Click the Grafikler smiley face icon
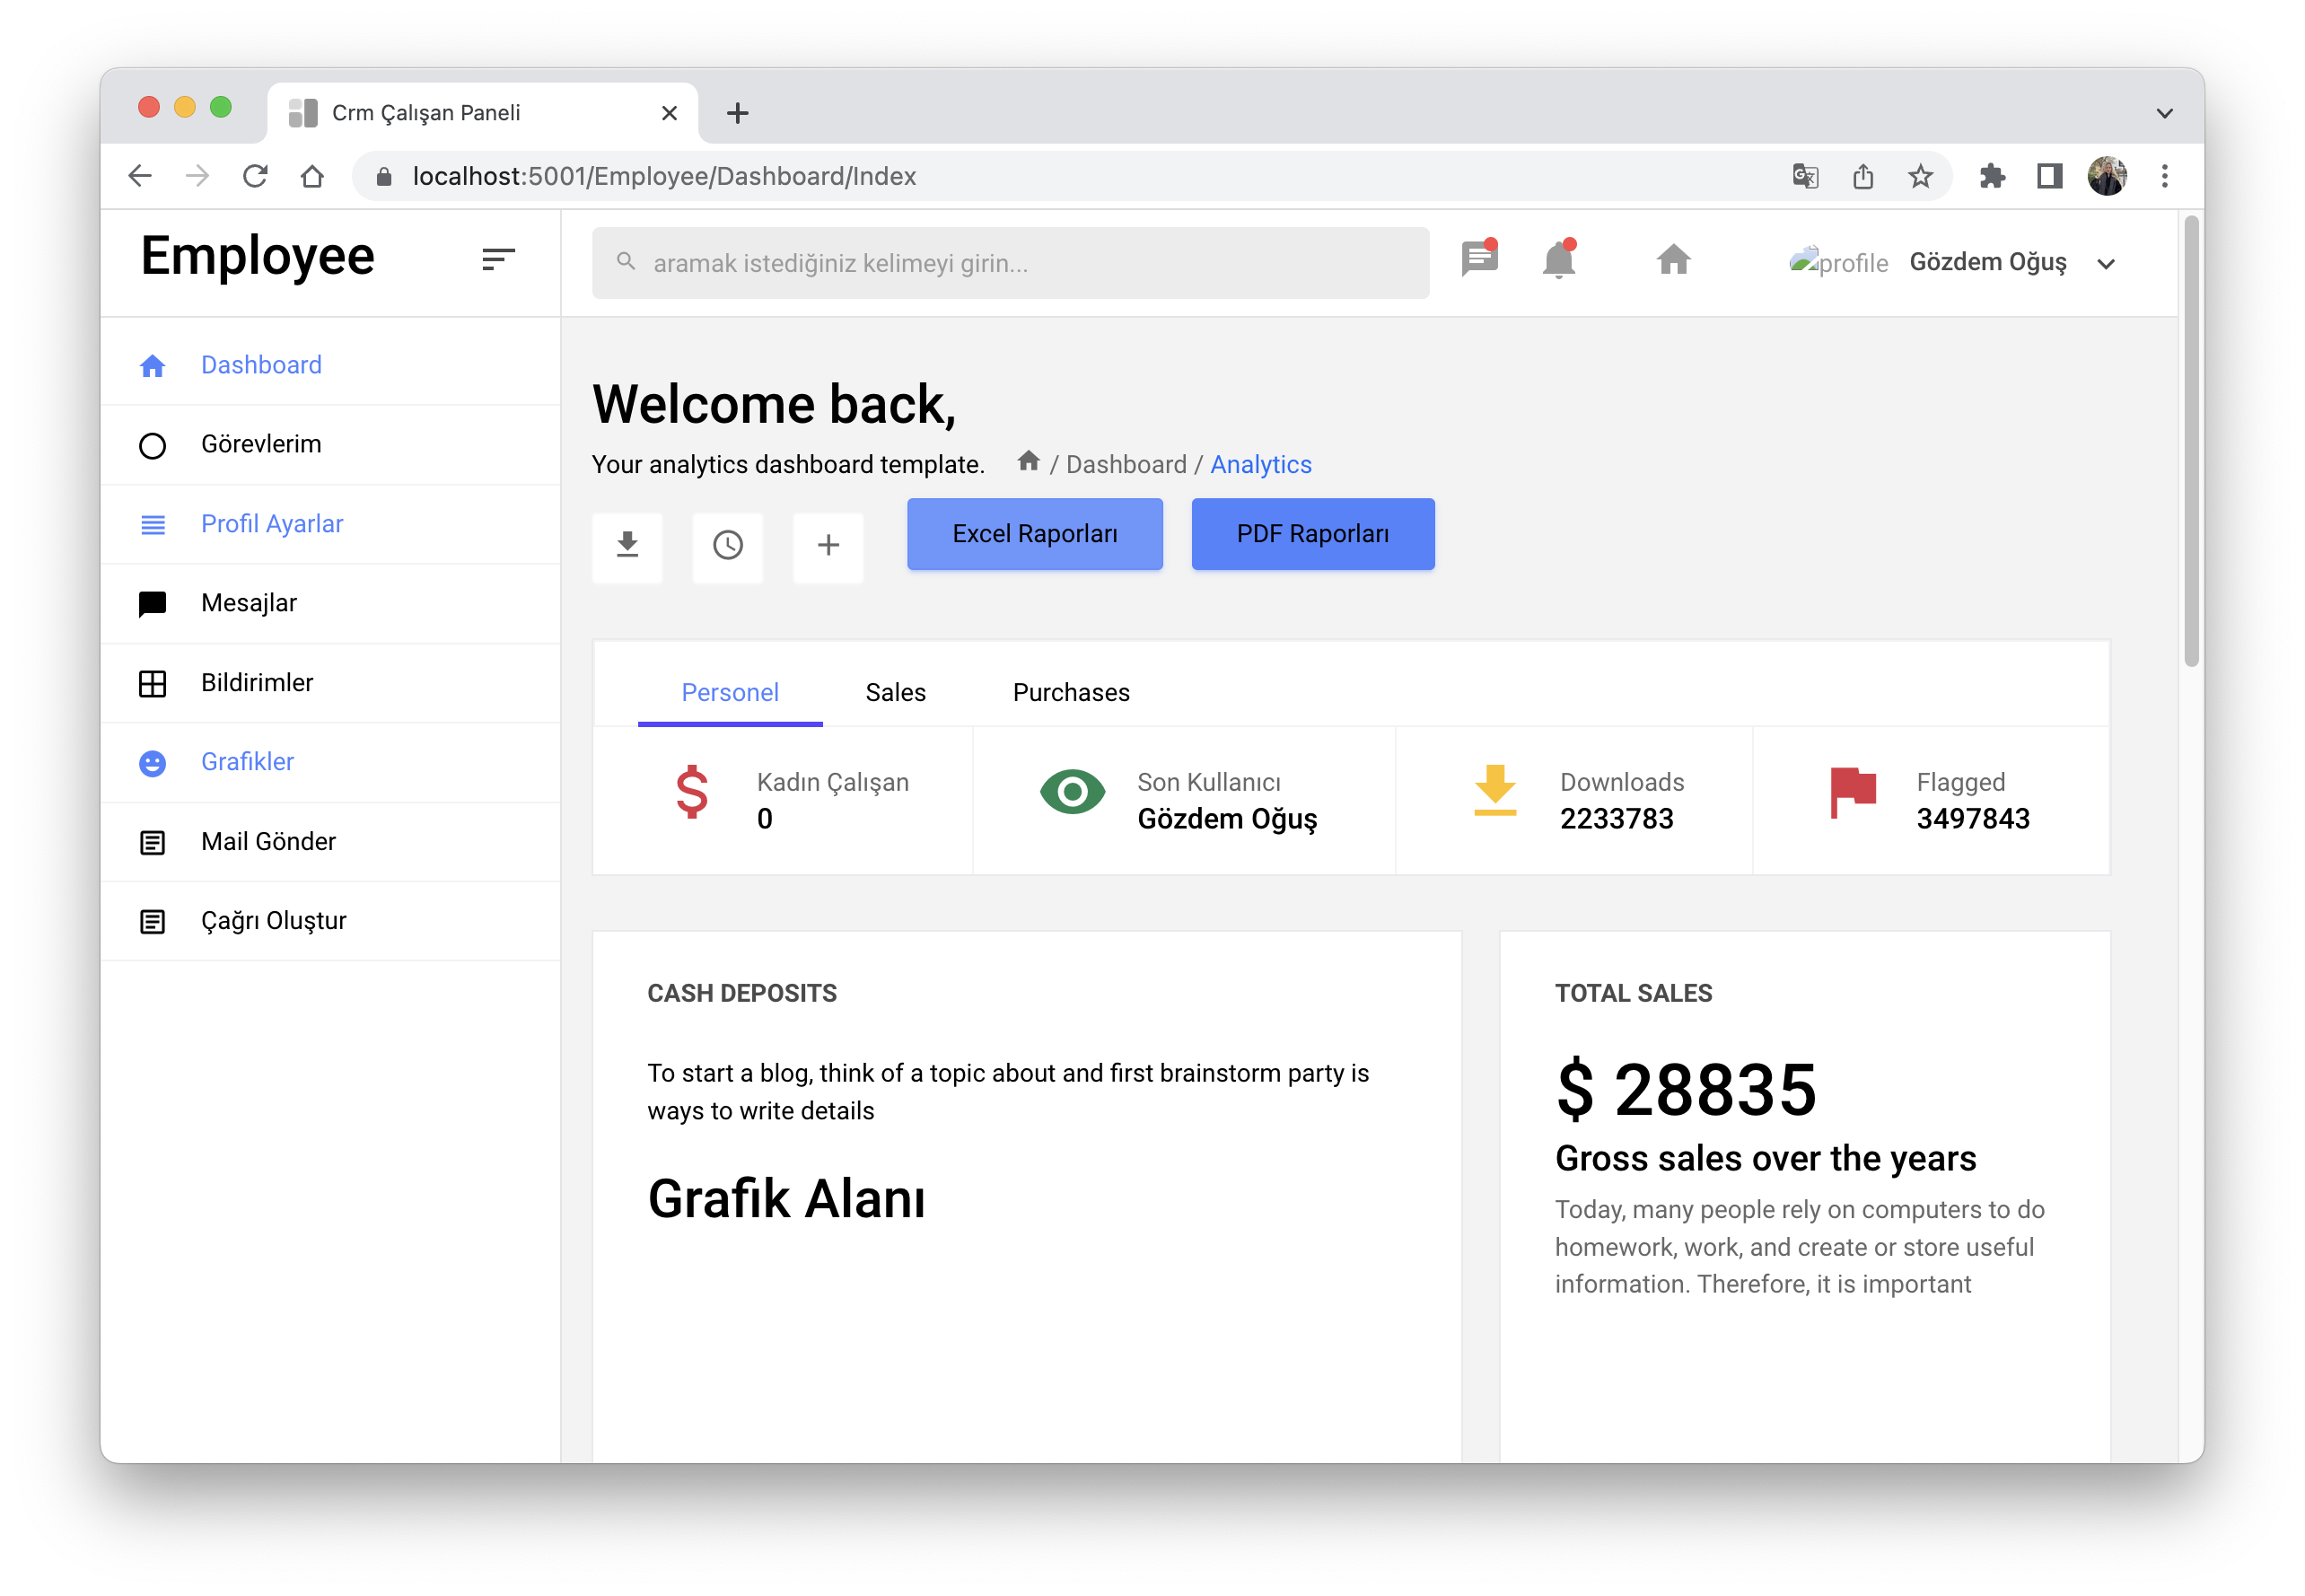Screen dimensions: 2305x1596 [152, 763]
